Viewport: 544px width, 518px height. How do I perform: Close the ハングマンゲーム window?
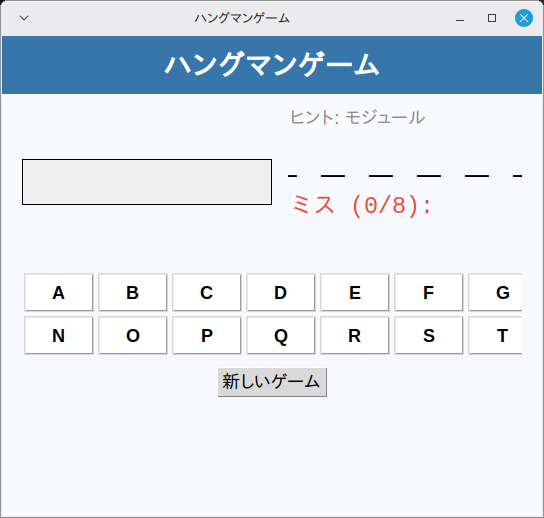[x=524, y=18]
